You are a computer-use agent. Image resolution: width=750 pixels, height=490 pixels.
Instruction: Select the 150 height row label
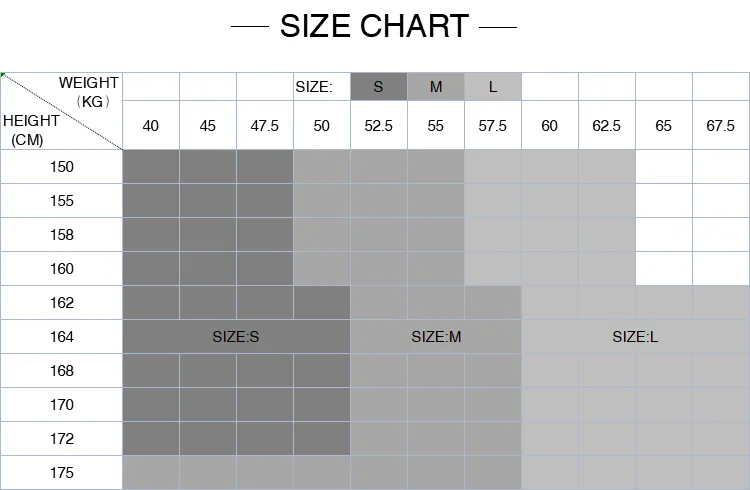coord(62,167)
